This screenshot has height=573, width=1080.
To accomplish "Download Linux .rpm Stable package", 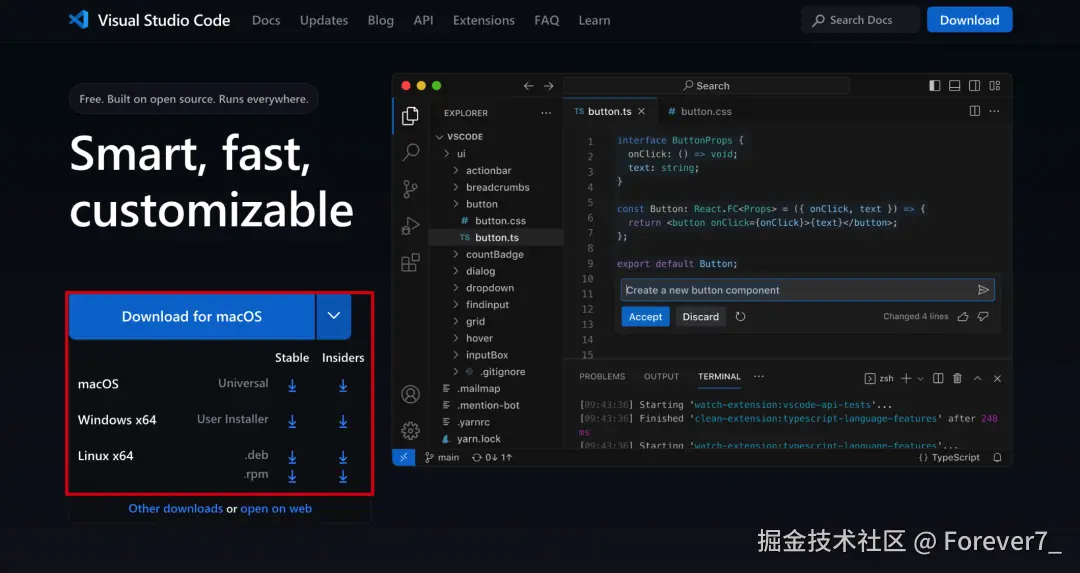I will tap(292, 476).
